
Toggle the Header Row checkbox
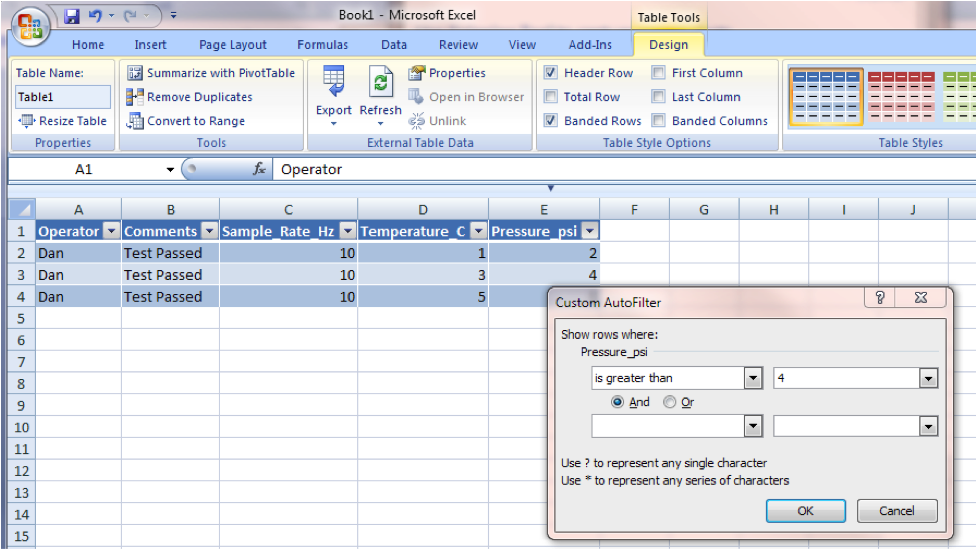(x=550, y=72)
